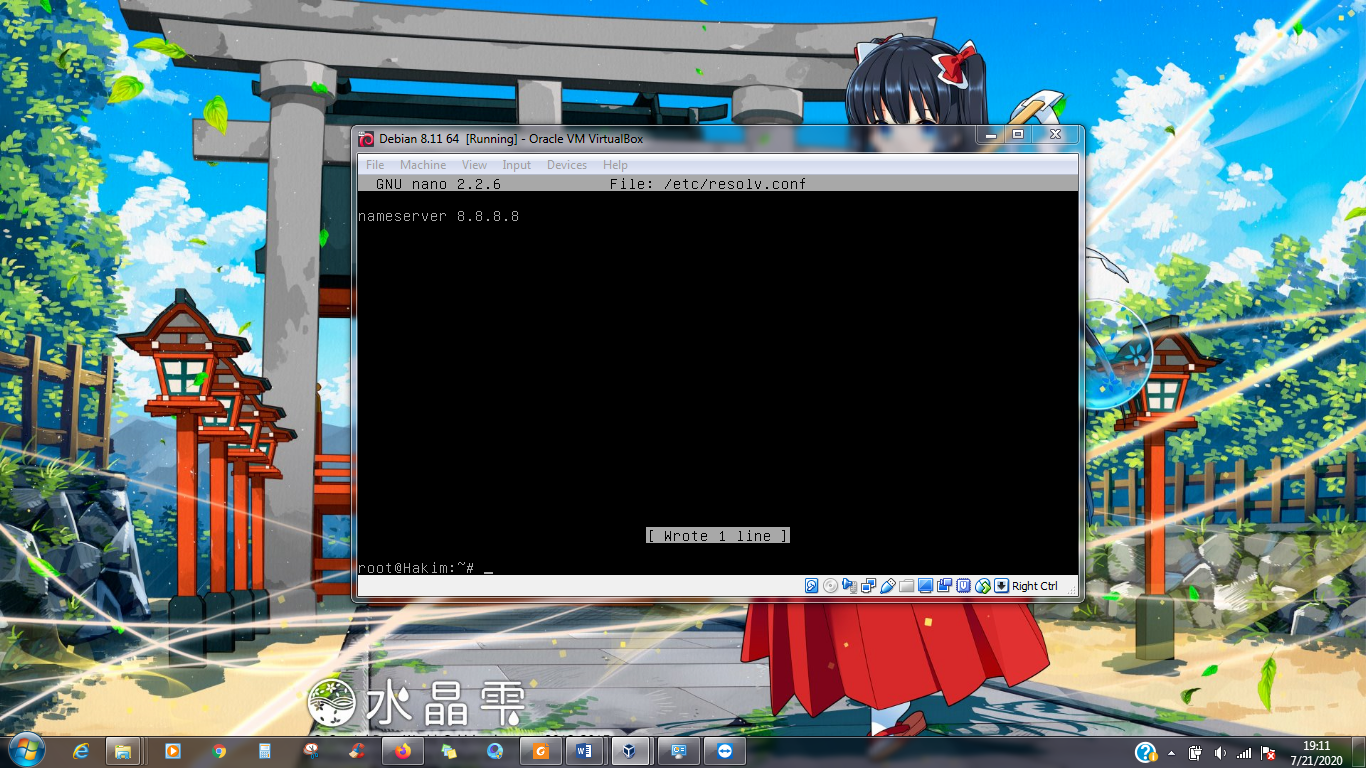Open Action Center flag icon

[1268, 752]
